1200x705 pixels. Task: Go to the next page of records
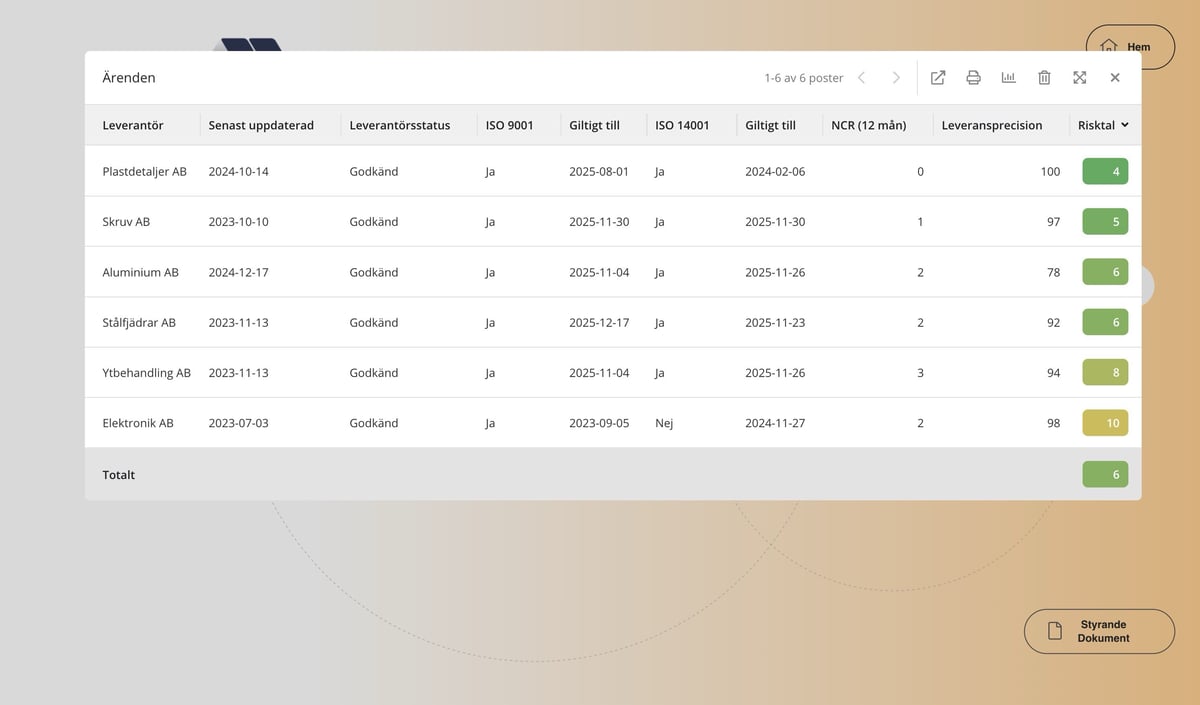pyautogui.click(x=896, y=78)
